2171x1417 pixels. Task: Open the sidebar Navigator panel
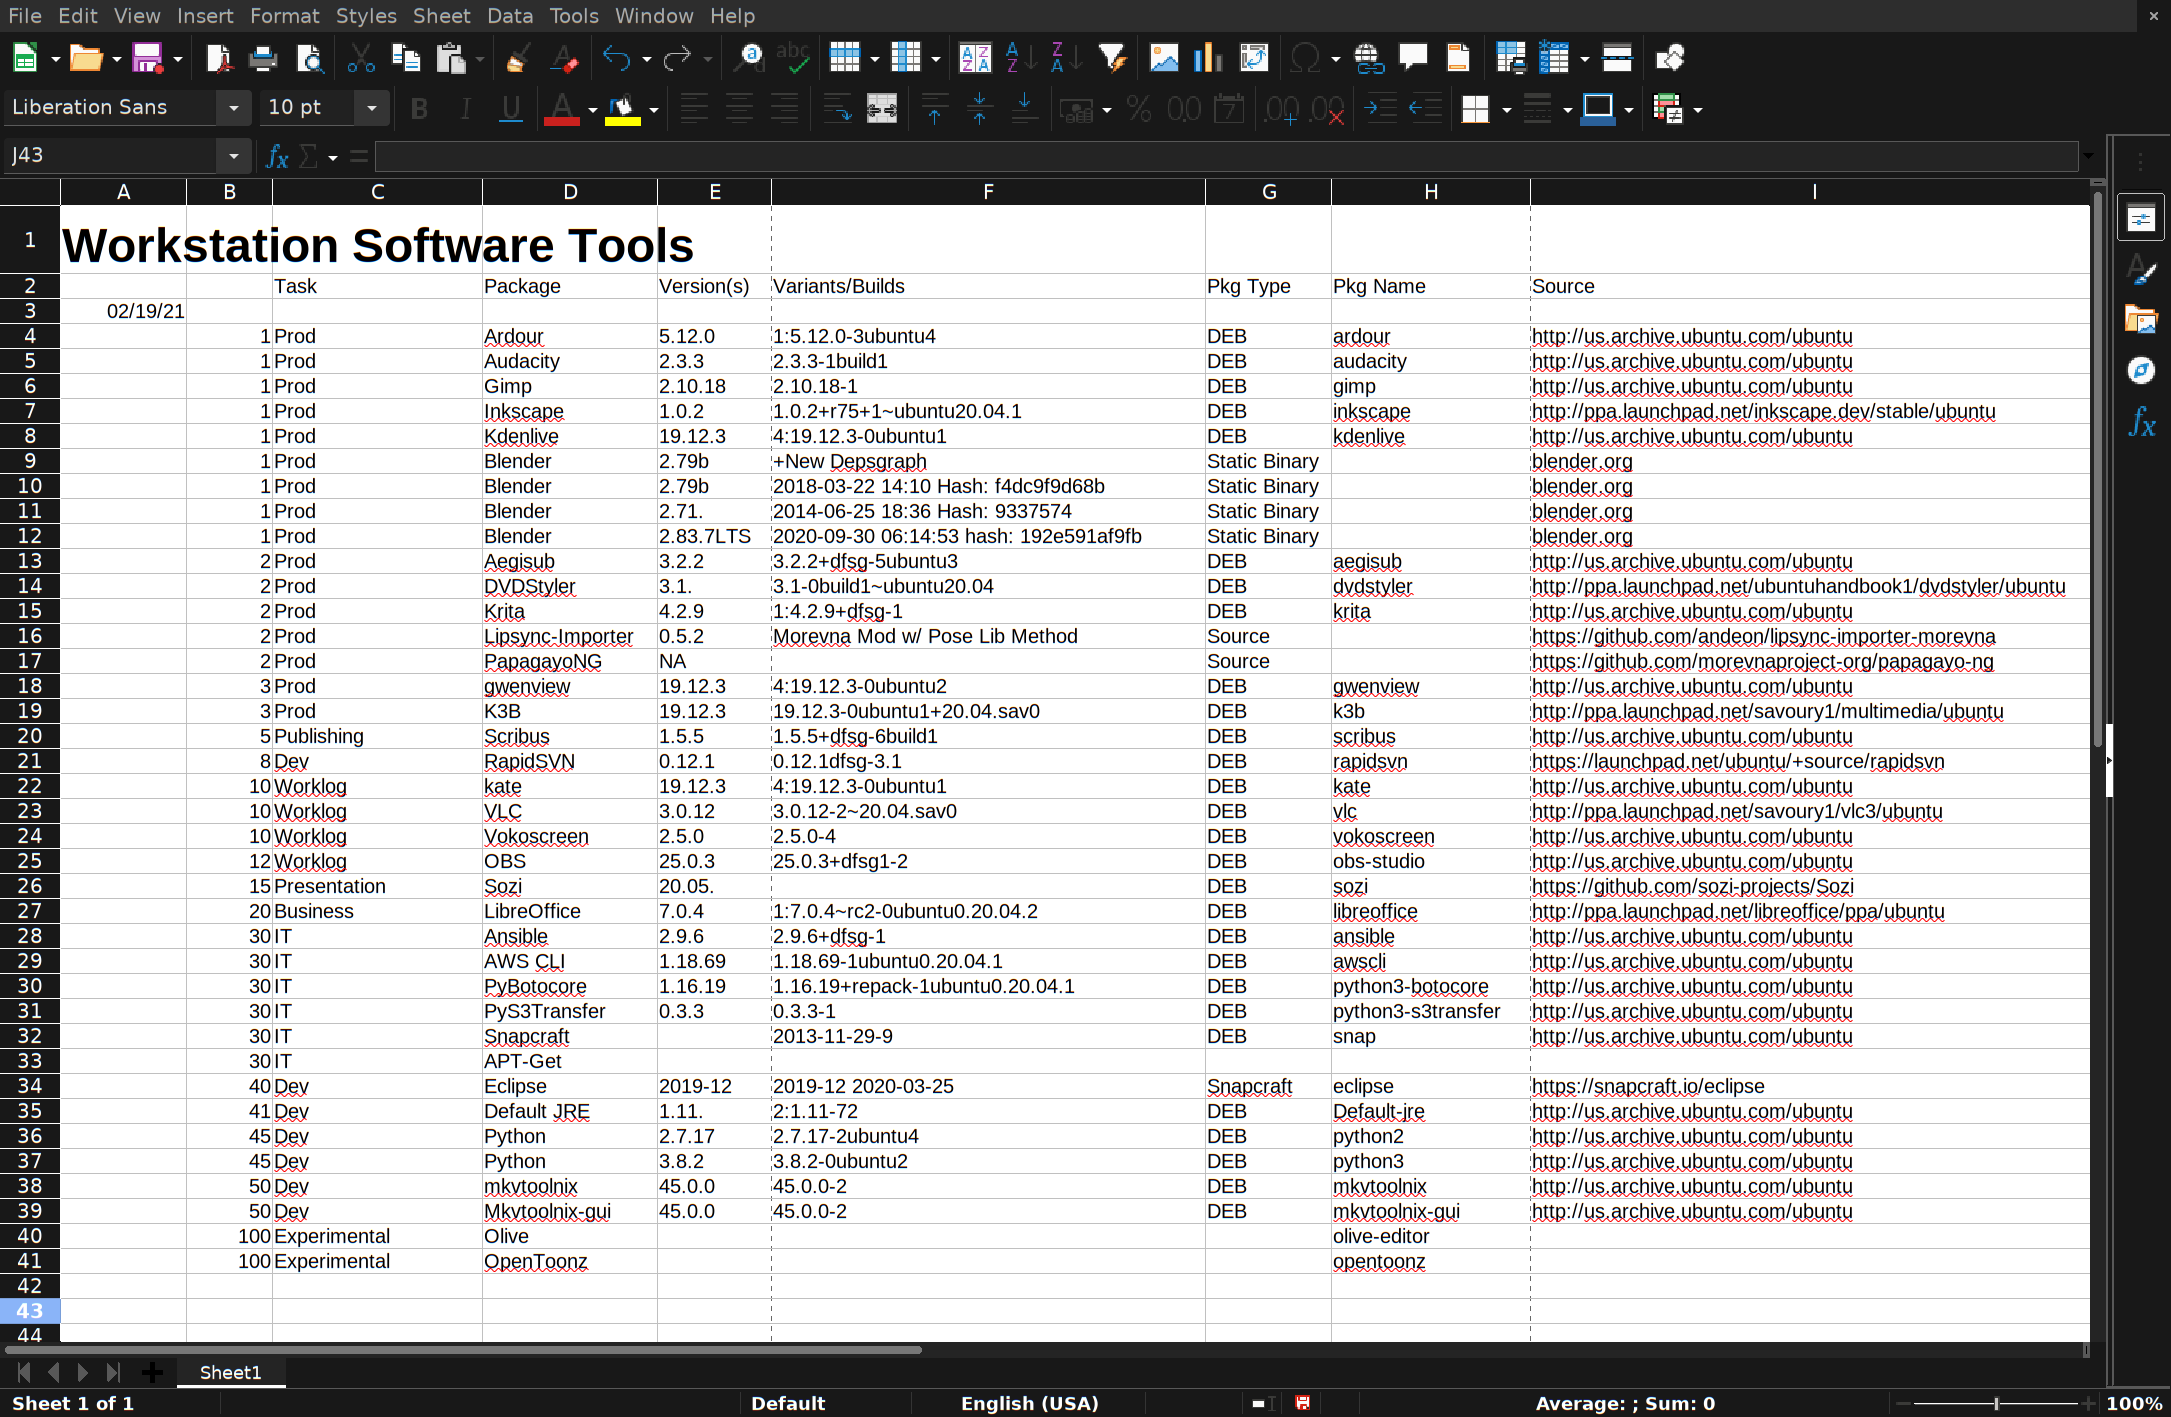tap(2141, 371)
